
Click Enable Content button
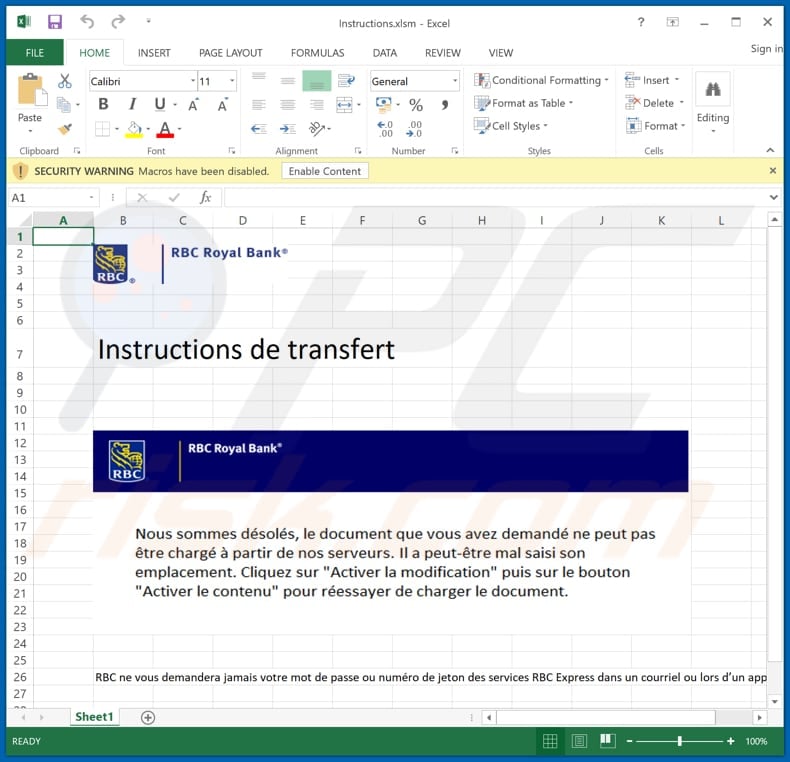[325, 171]
